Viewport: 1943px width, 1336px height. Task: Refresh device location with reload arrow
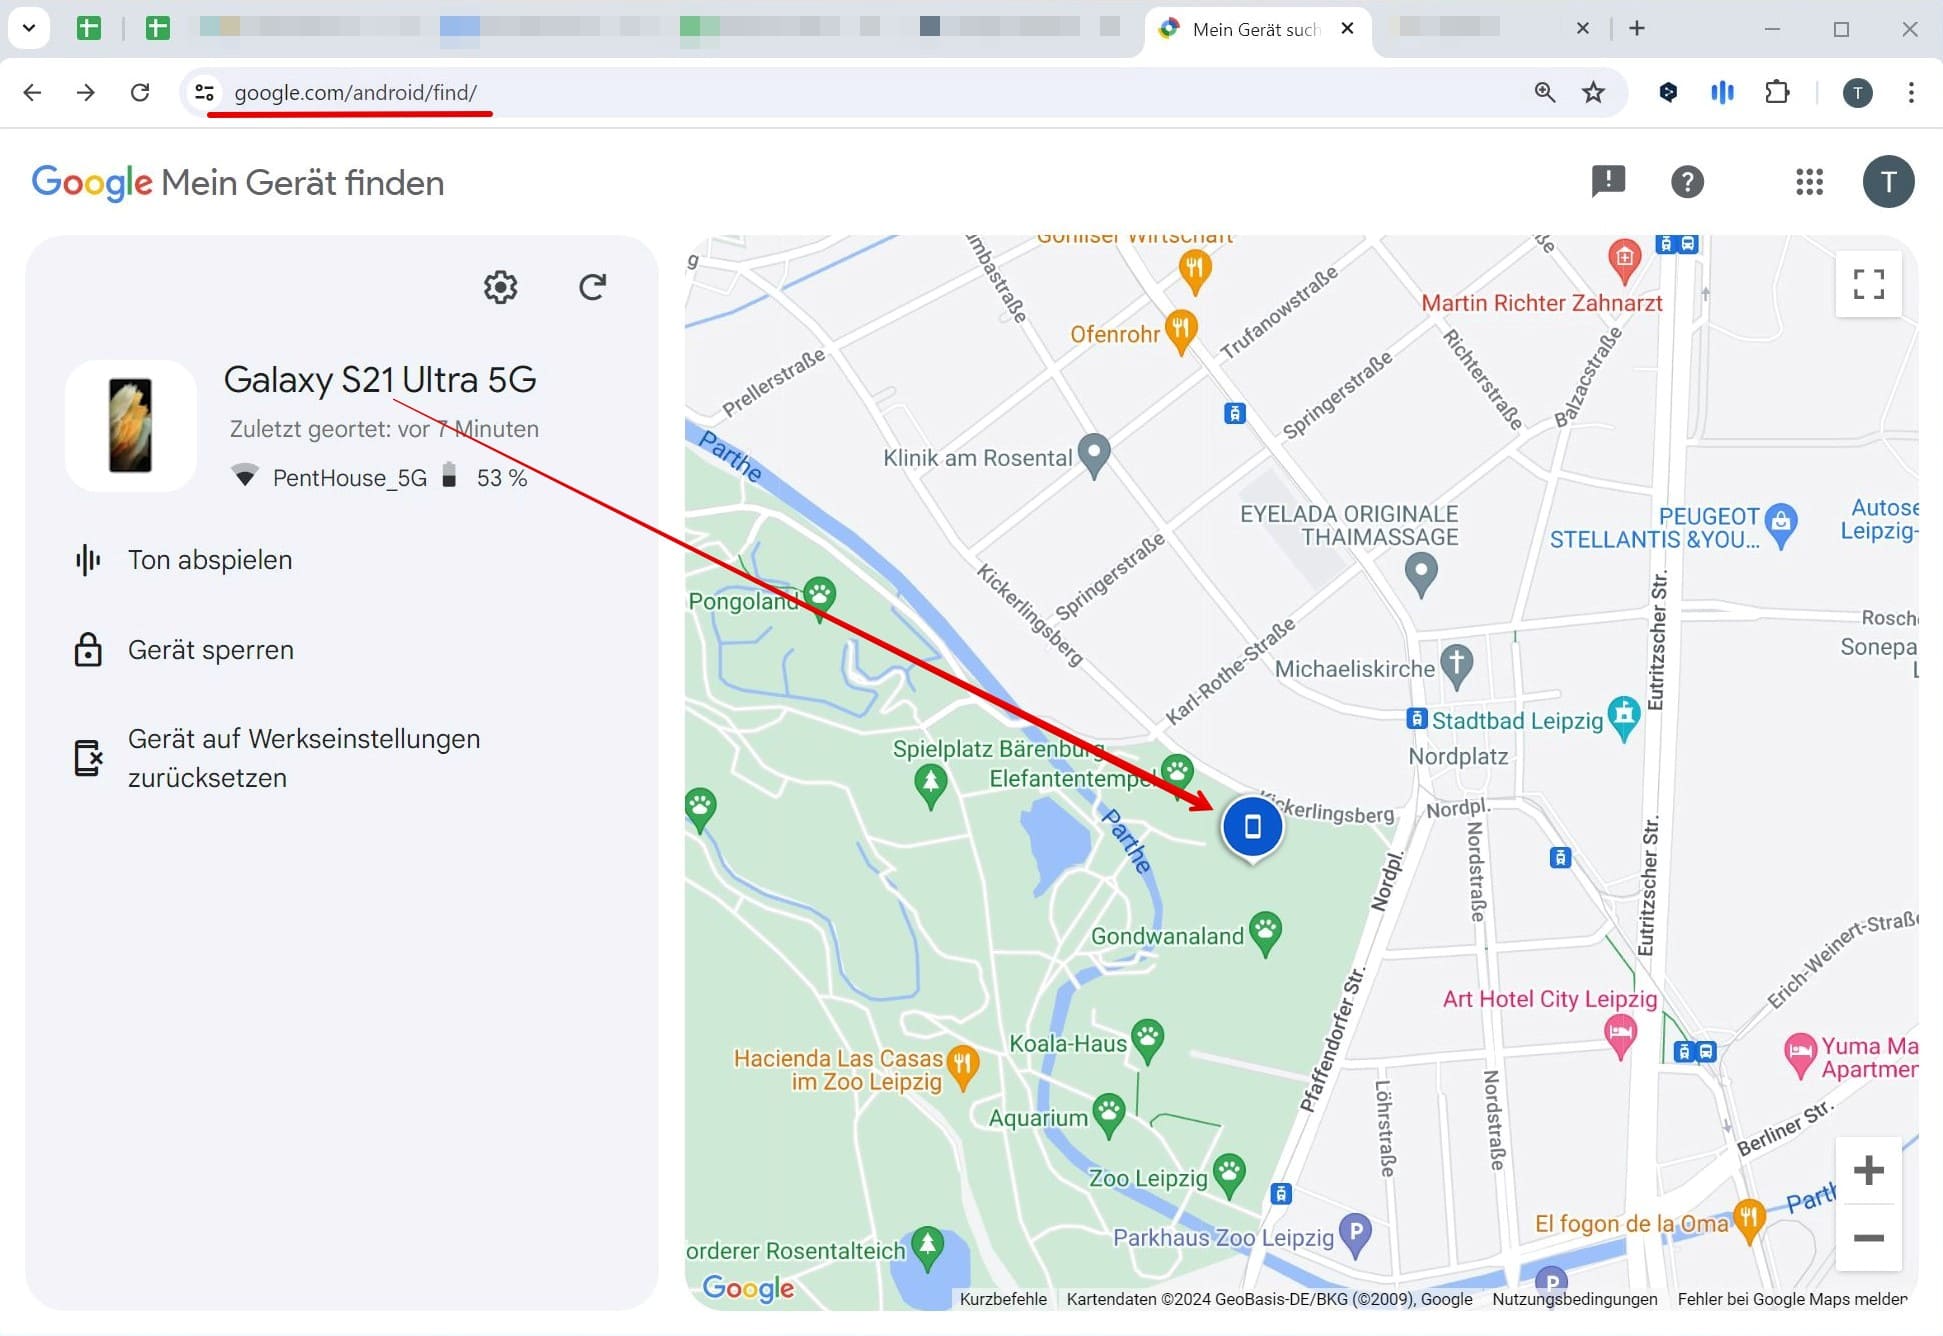pos(592,287)
